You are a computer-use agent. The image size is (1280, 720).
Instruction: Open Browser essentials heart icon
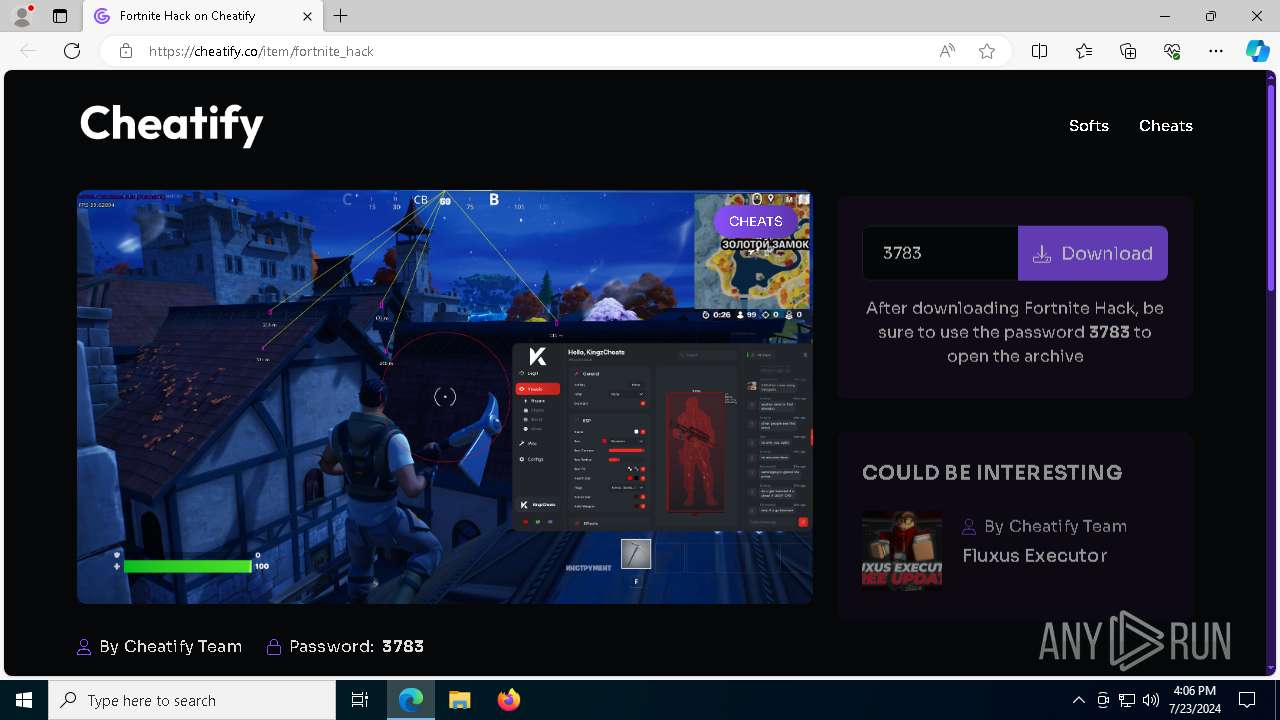(1172, 51)
